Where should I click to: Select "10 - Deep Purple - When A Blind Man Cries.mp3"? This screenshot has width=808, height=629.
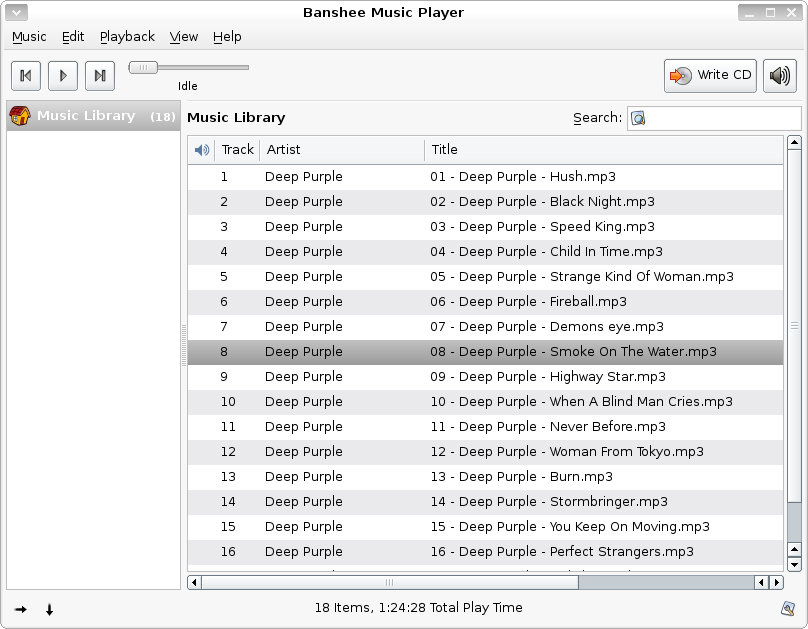click(x=485, y=402)
